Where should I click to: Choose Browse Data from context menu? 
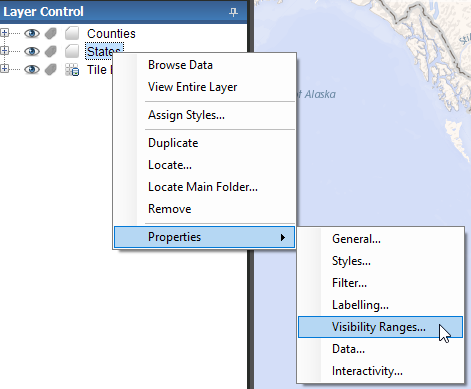pos(204,65)
